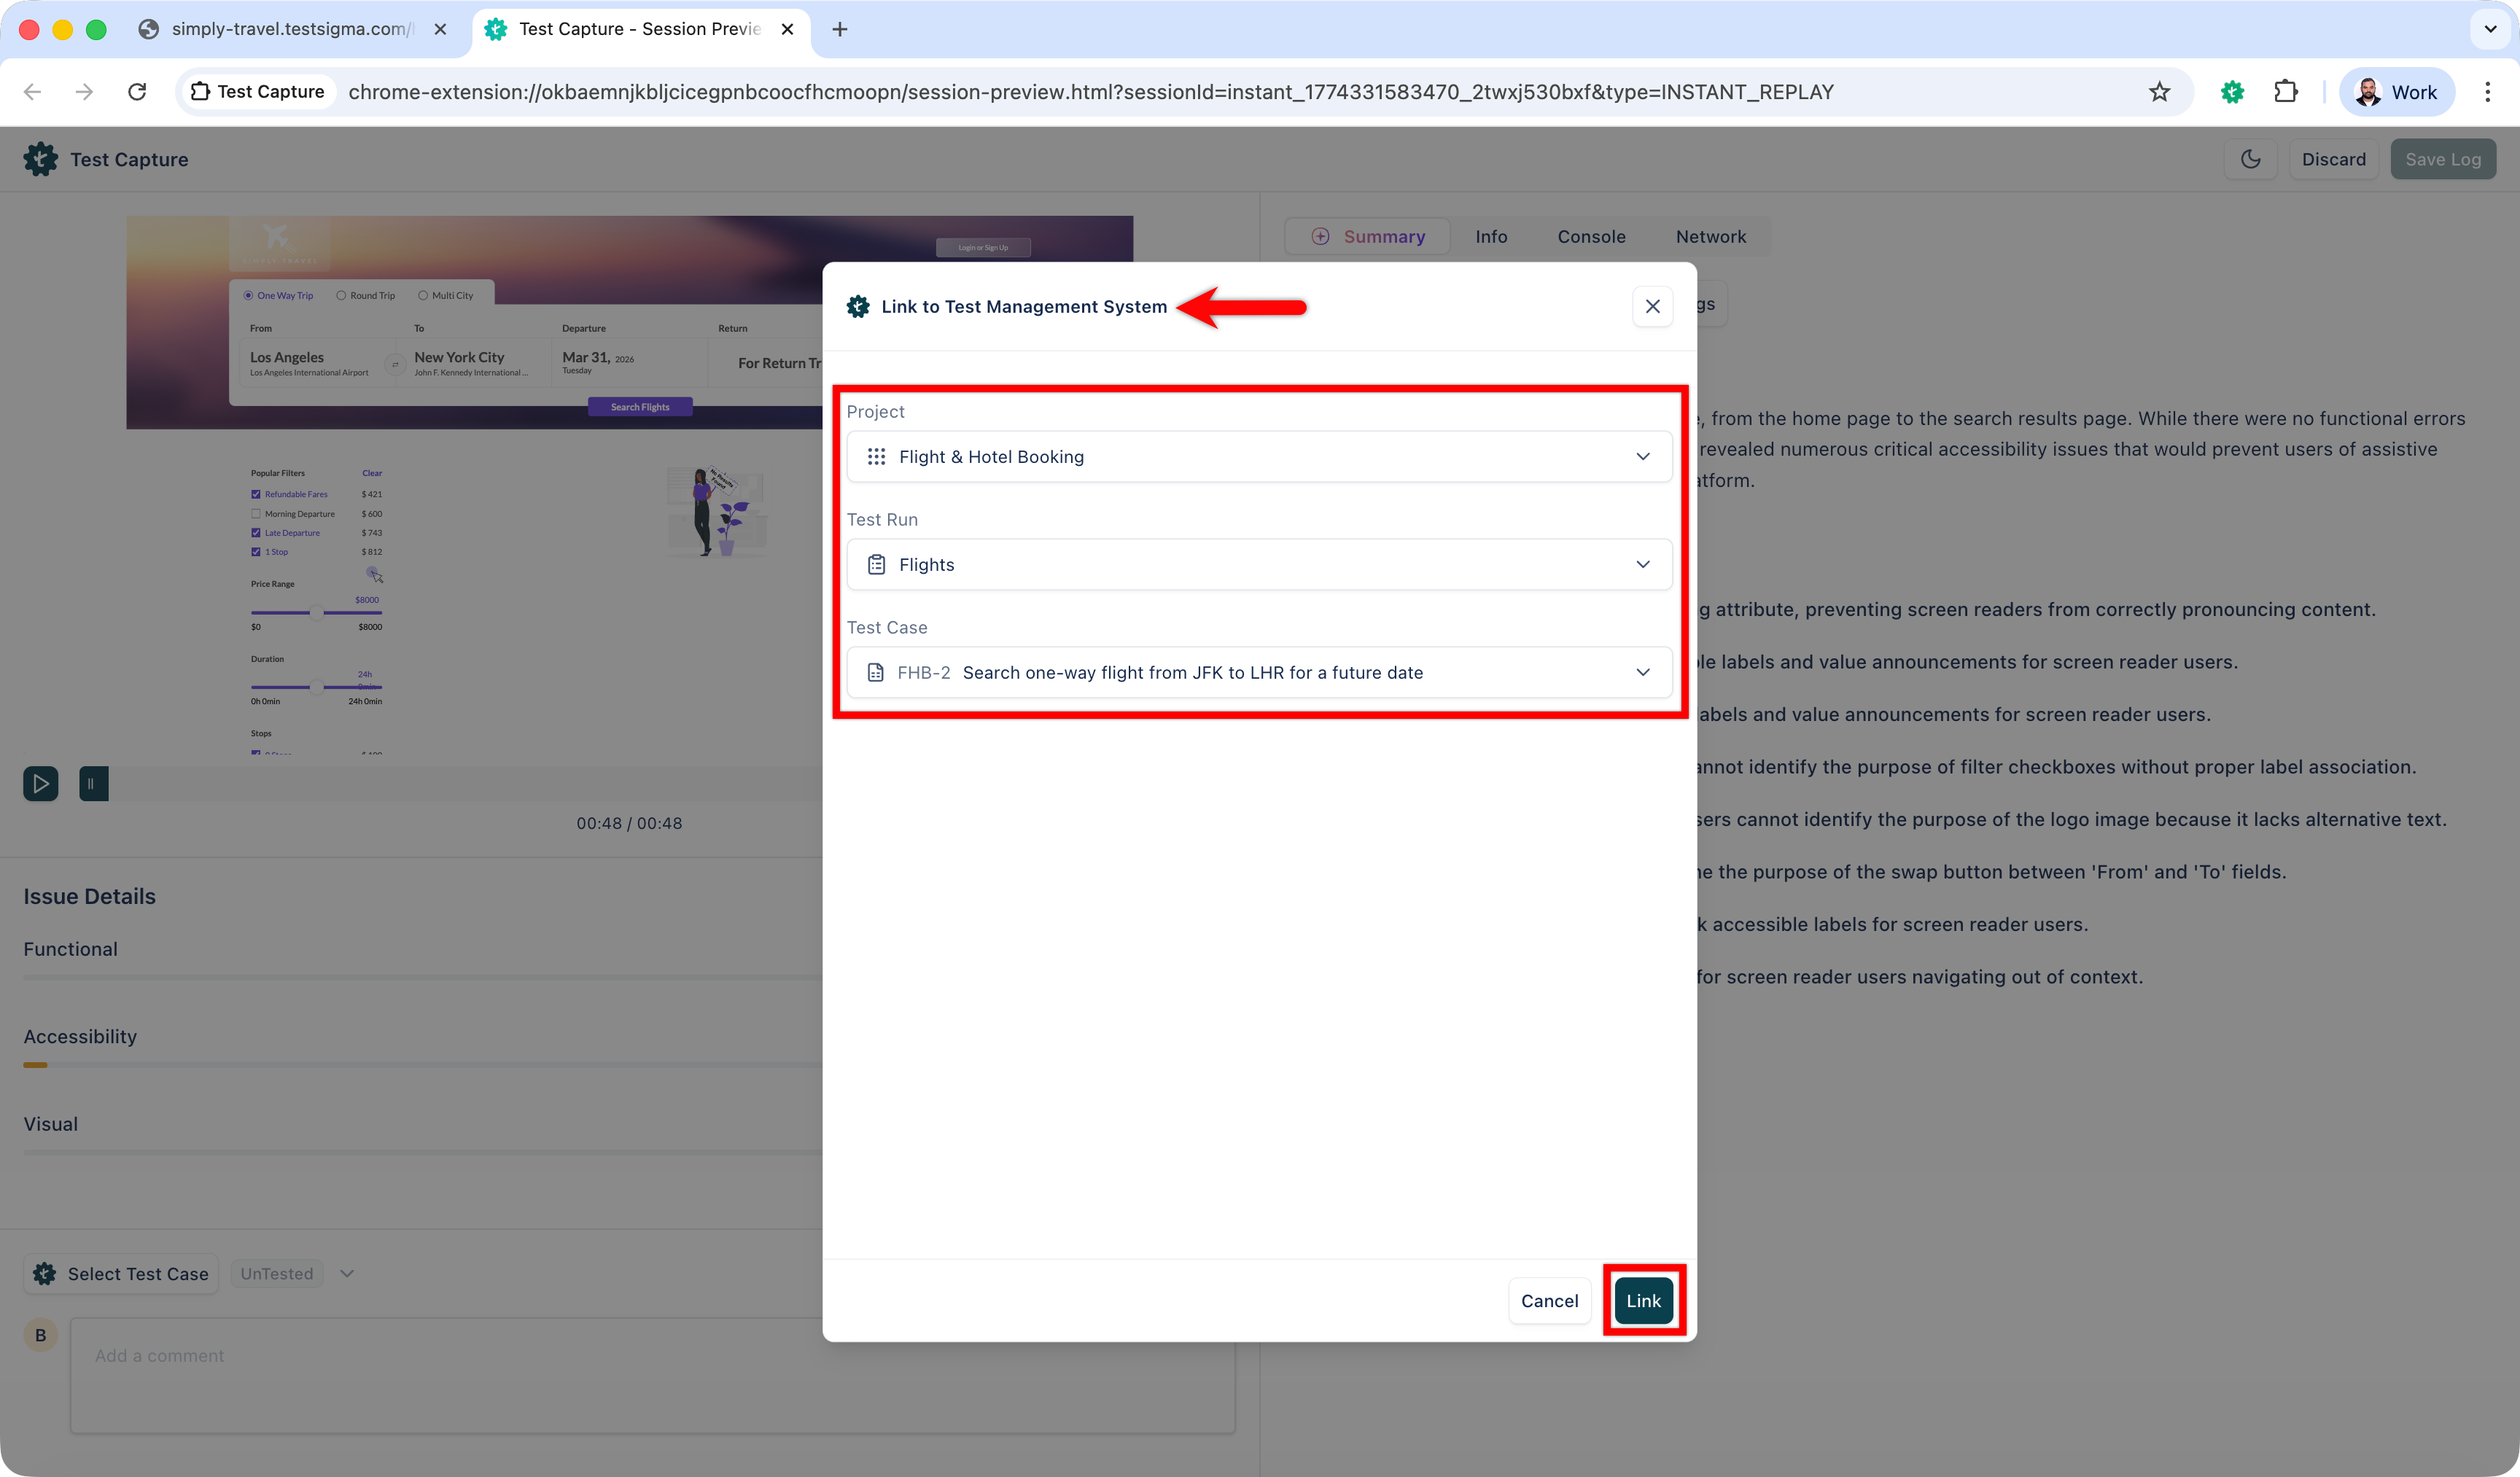This screenshot has height=1477, width=2520.
Task: Check the Morning Departure filter
Action: [x=256, y=513]
